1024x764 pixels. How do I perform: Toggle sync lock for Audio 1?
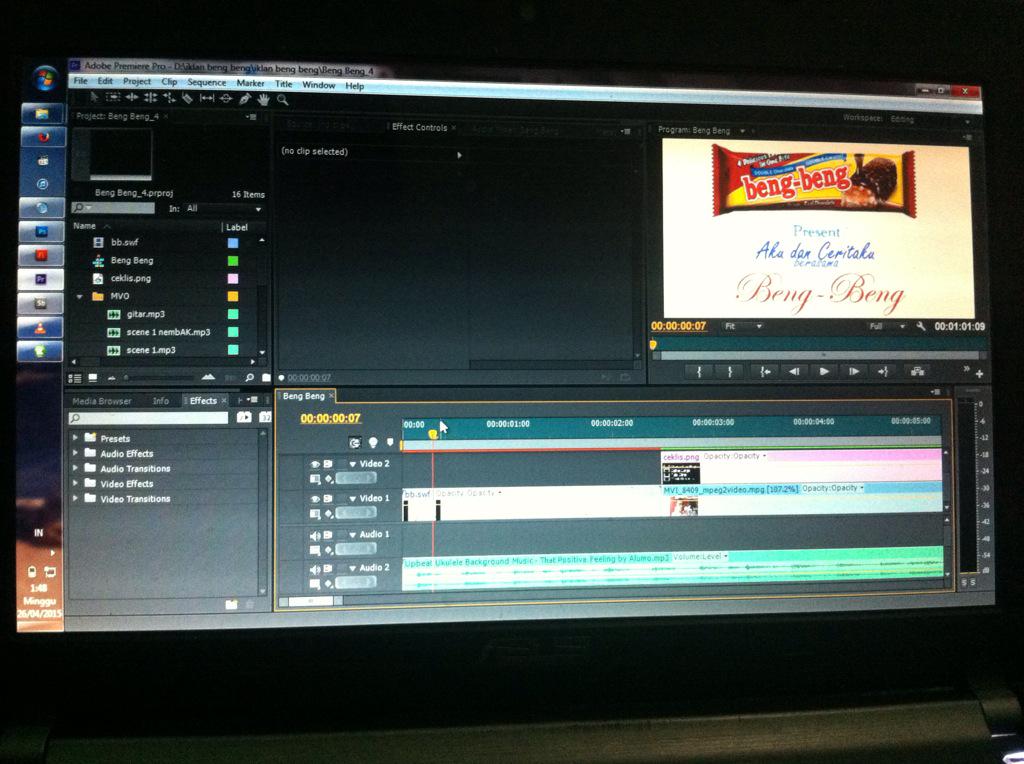pyautogui.click(x=328, y=534)
